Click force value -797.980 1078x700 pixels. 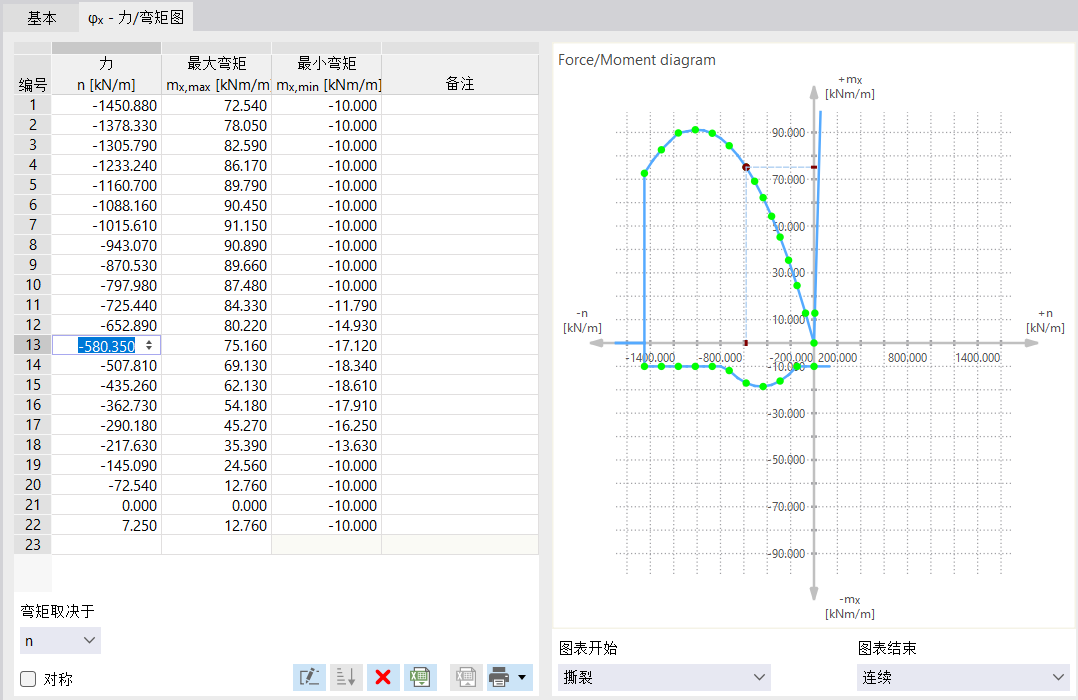[x=107, y=285]
